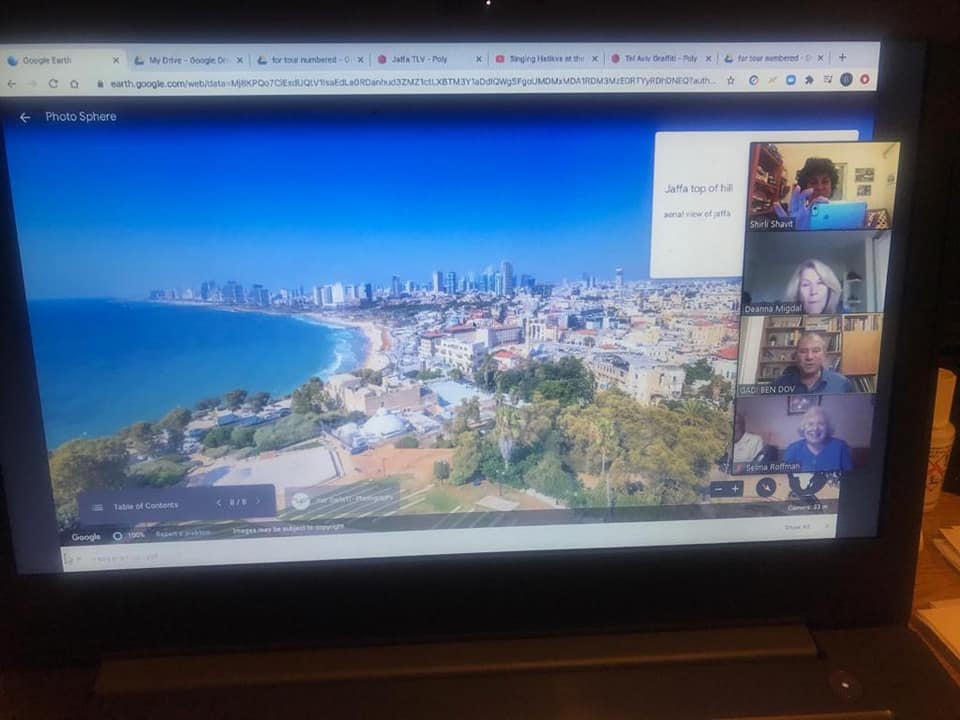Bookmark this page with the star icon
960x720 pixels.
[x=730, y=80]
